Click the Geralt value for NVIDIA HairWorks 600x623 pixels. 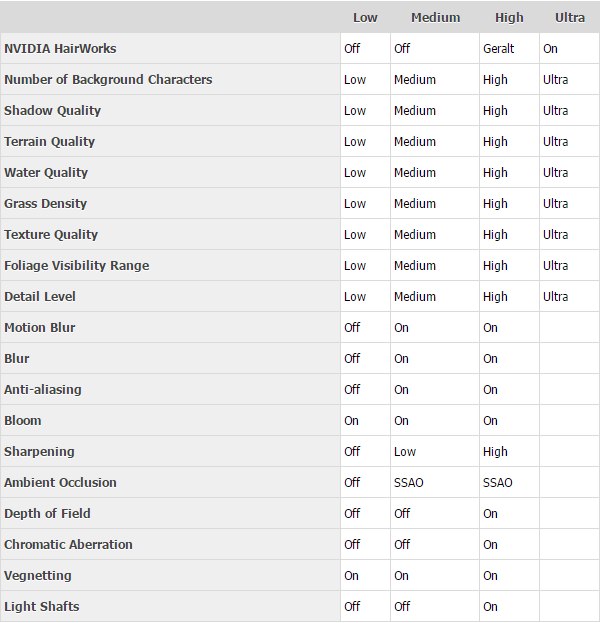coord(498,48)
